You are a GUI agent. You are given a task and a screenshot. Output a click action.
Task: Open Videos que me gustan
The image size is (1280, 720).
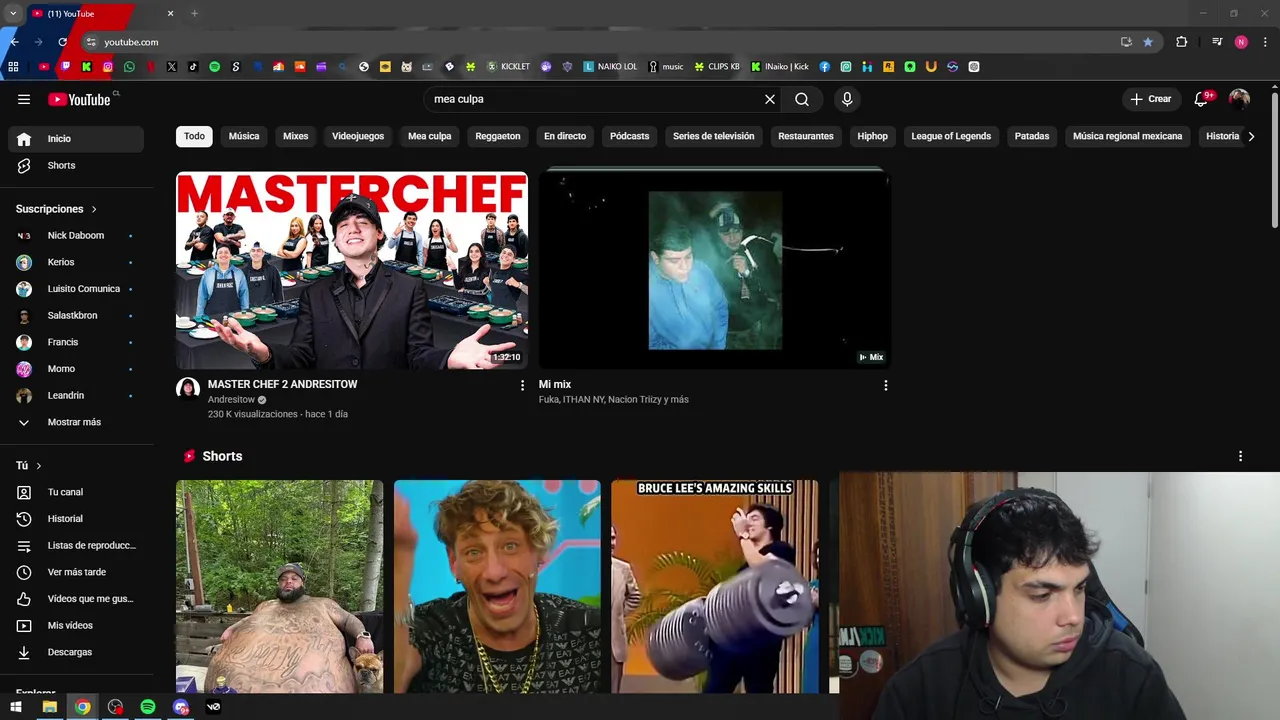coord(76,599)
